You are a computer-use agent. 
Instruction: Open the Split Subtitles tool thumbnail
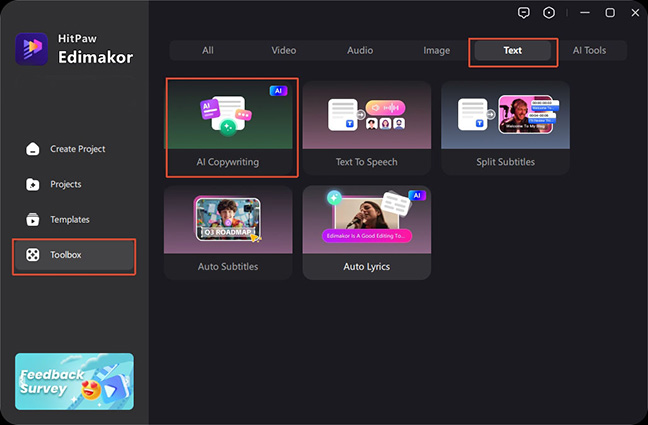tap(505, 115)
